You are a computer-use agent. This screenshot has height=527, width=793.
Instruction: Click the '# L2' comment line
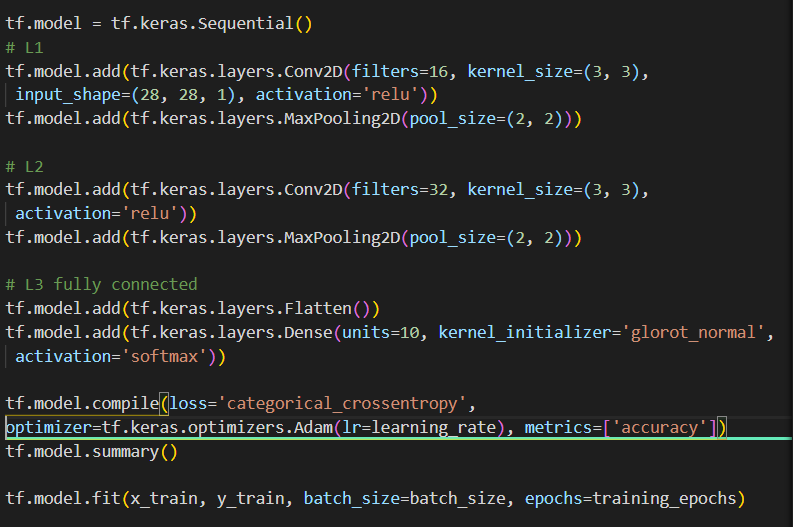[24, 166]
